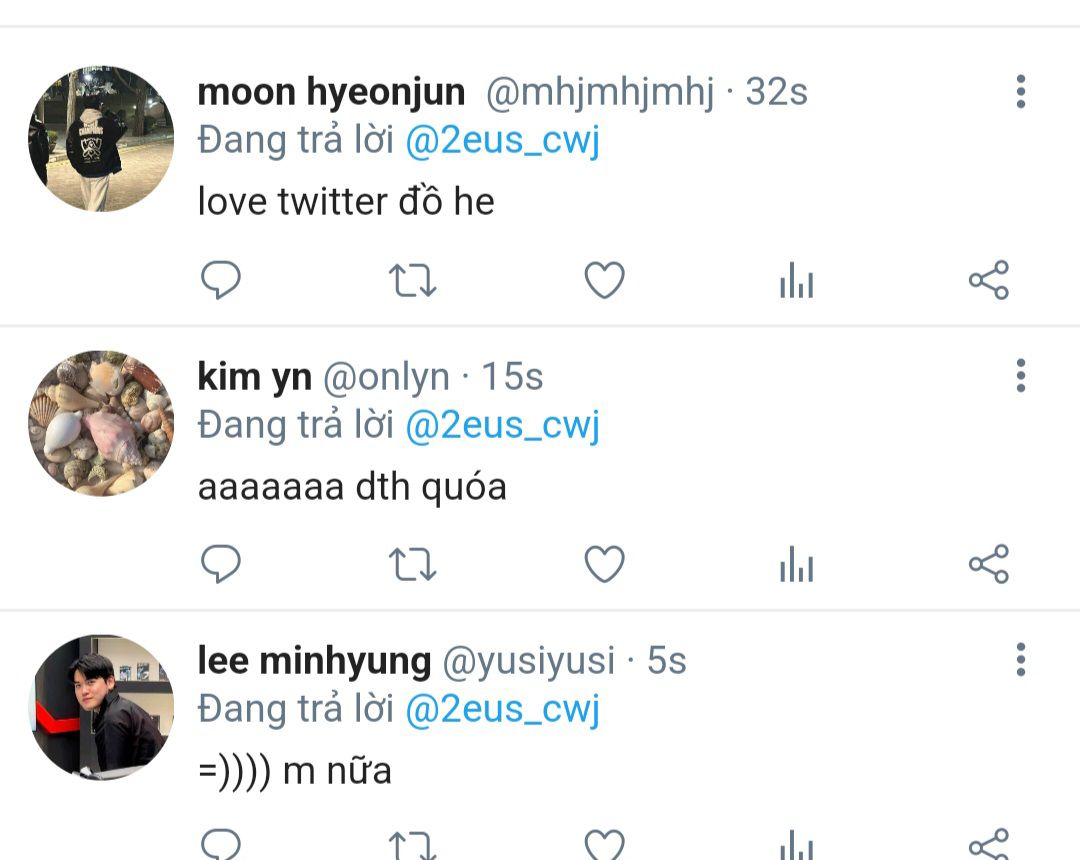The height and width of the screenshot is (860, 1080).
Task: Share kim yn's tweet
Action: tap(989, 564)
